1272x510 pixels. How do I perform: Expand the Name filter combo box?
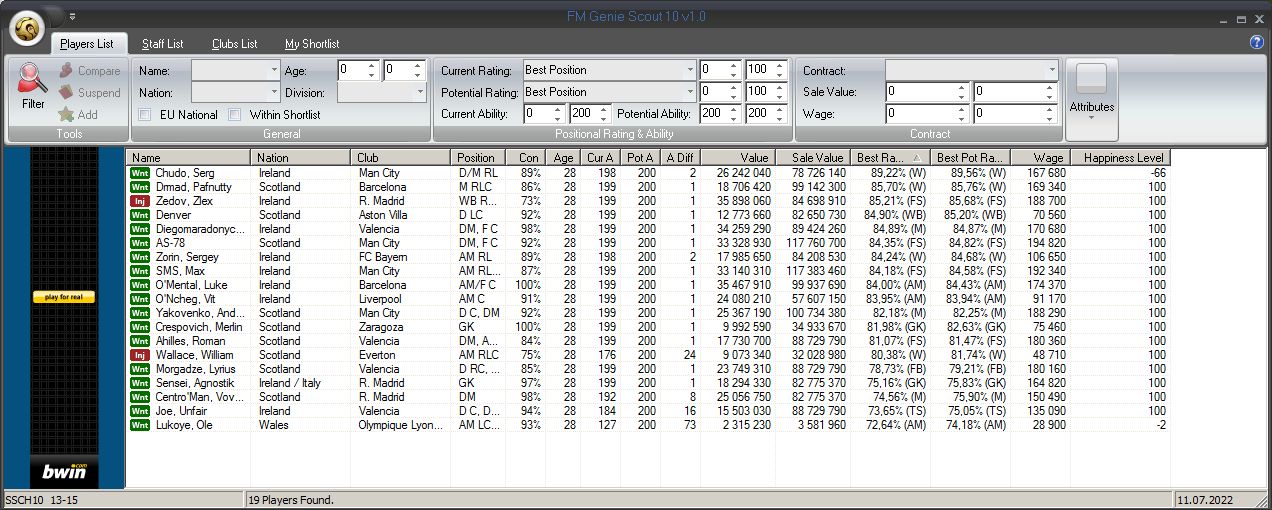[274, 71]
